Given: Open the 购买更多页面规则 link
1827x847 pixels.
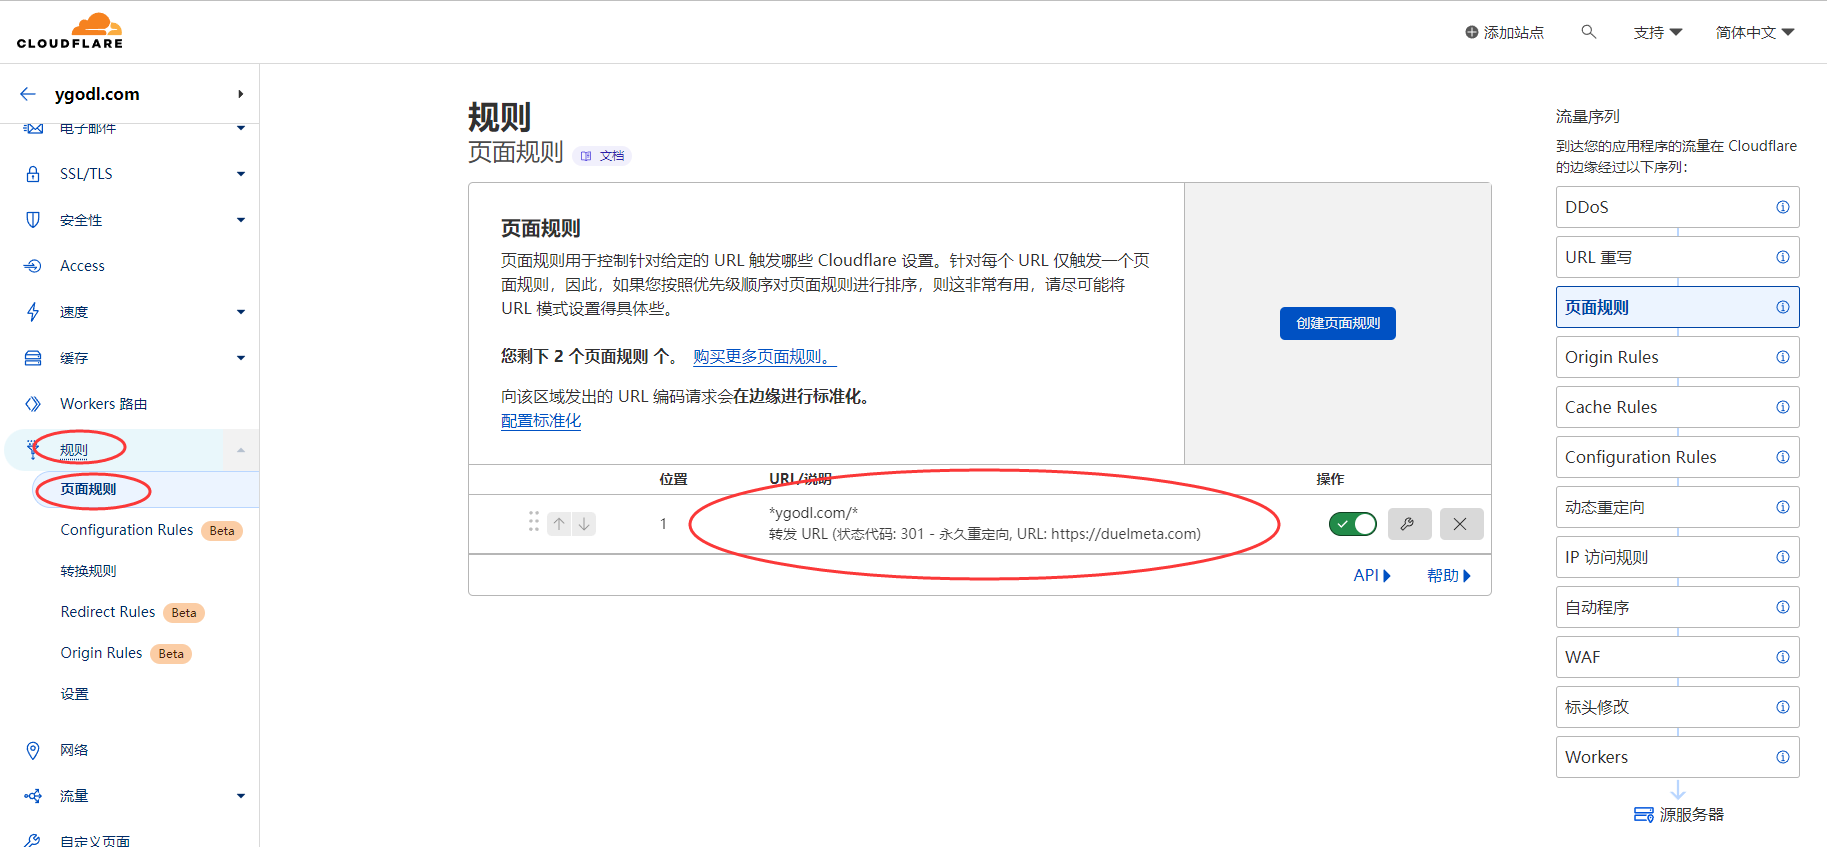Looking at the screenshot, I should click(x=765, y=357).
